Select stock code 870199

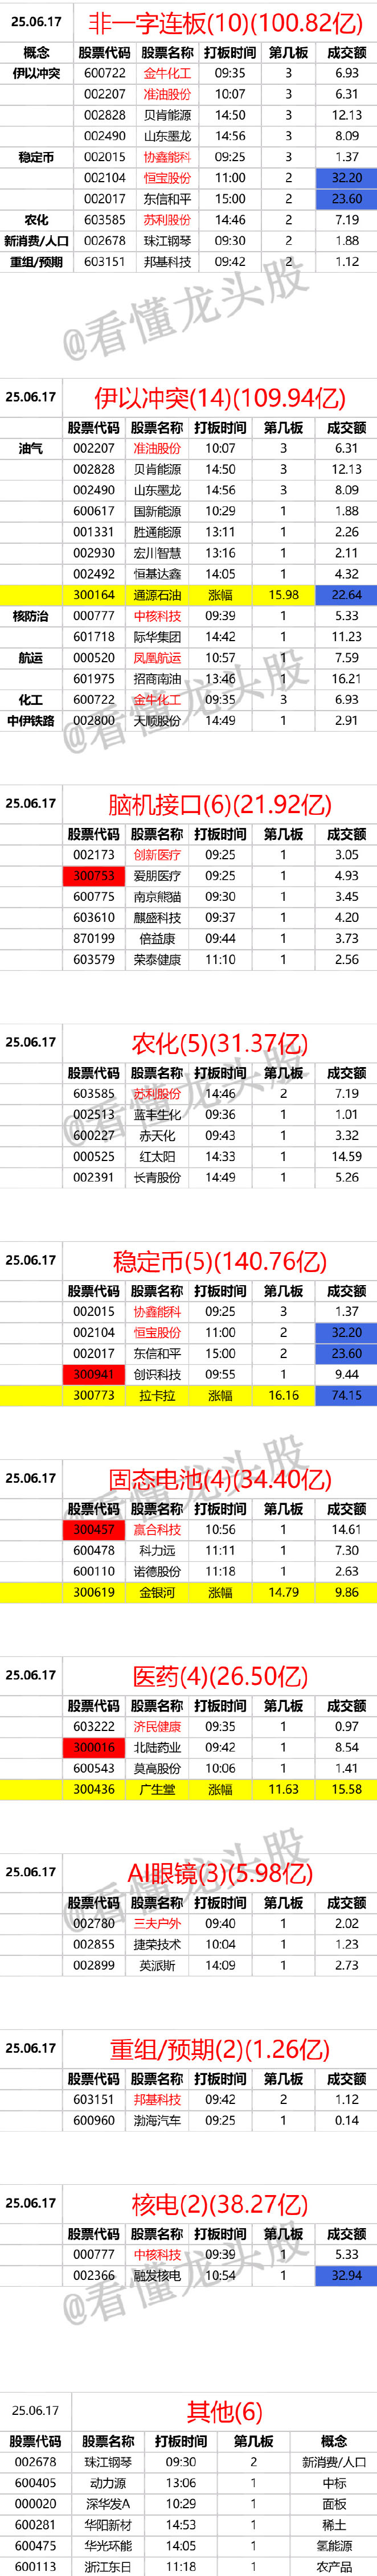[x=94, y=939]
